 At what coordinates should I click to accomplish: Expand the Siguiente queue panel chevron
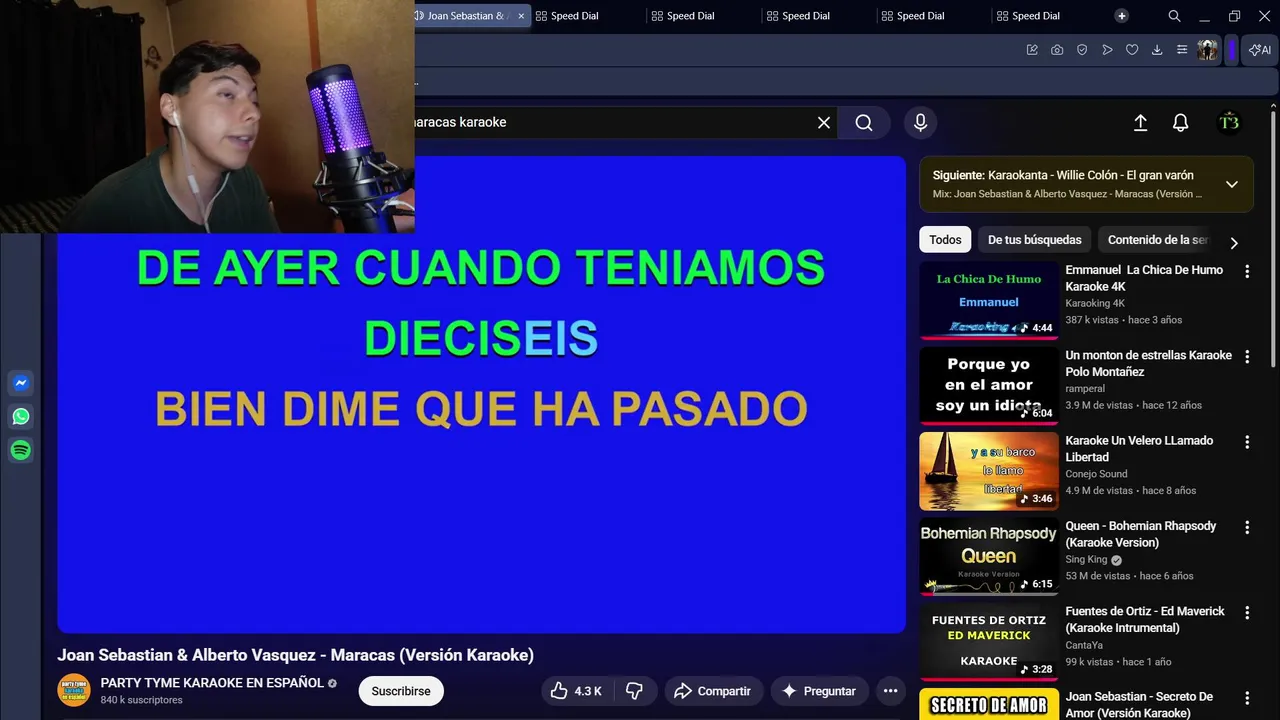[x=1232, y=184]
